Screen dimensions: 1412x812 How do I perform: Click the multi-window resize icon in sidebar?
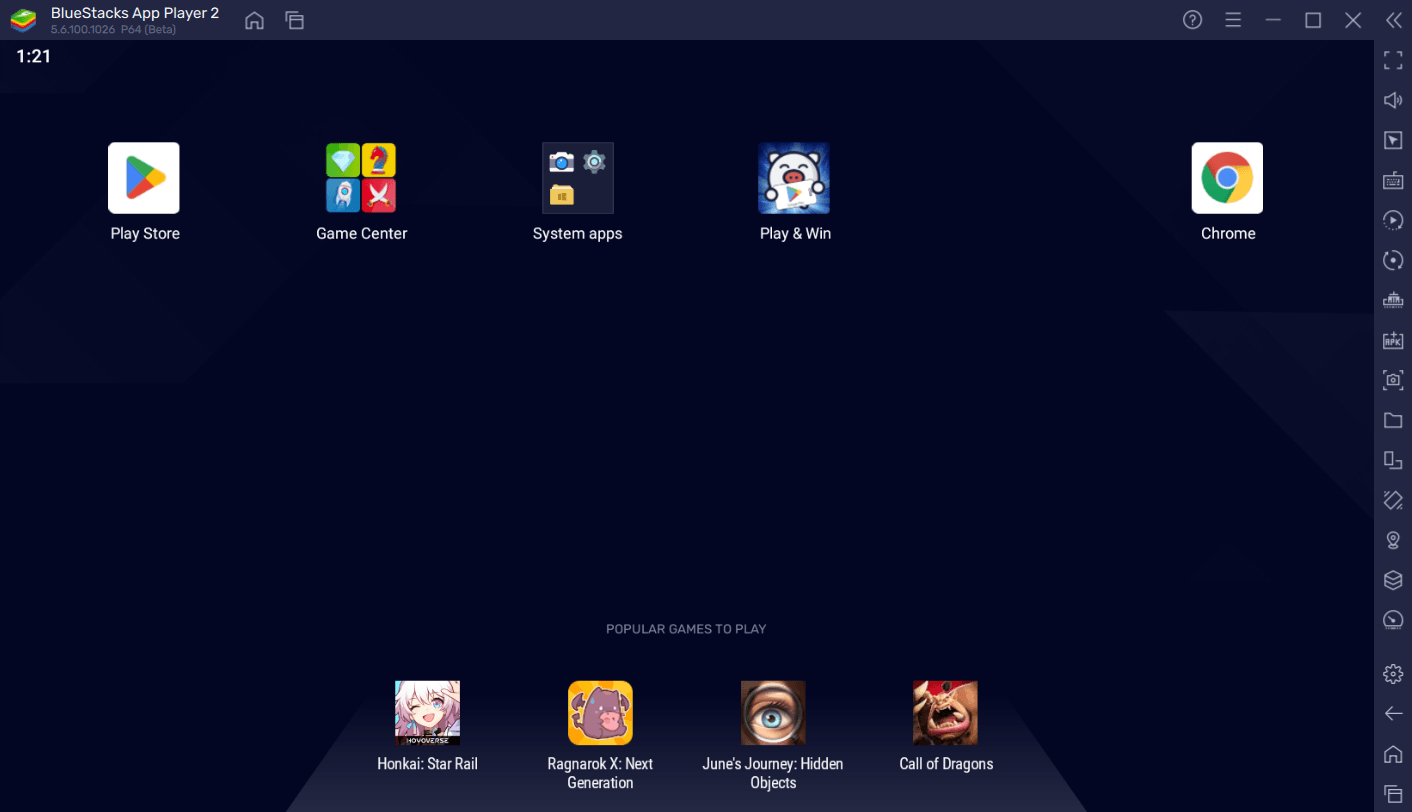(x=1393, y=460)
